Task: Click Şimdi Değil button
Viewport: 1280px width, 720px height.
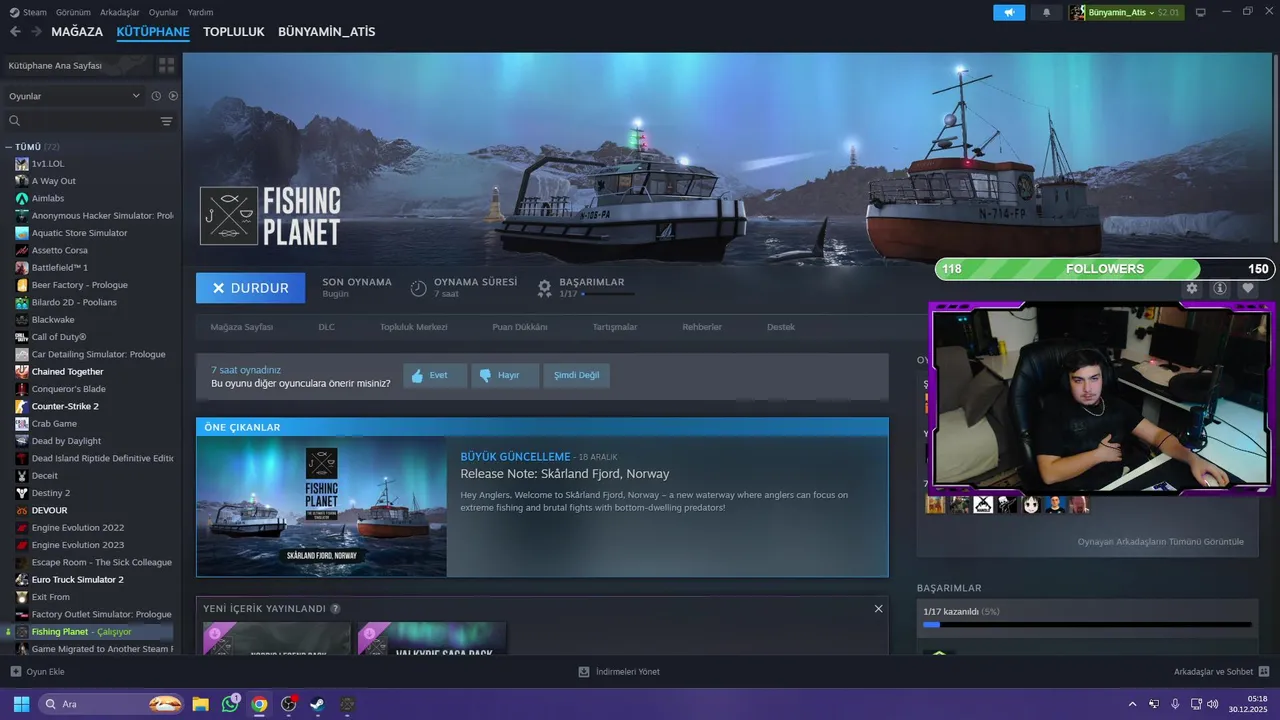Action: click(577, 376)
